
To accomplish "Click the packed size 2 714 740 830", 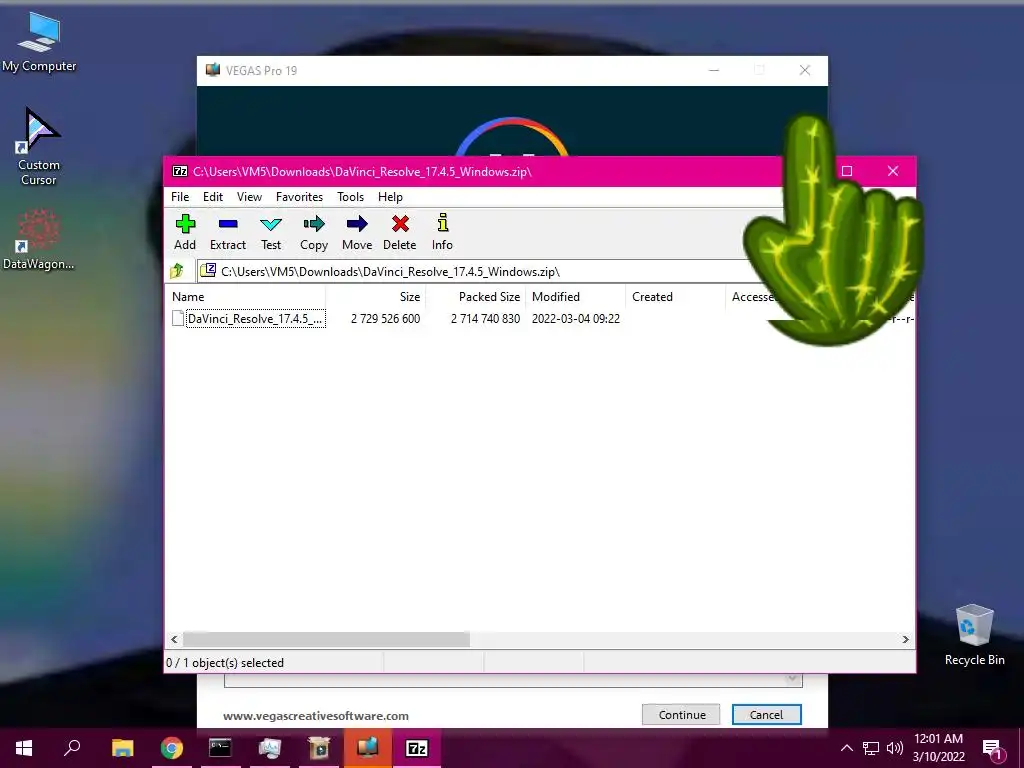I will 485,319.
